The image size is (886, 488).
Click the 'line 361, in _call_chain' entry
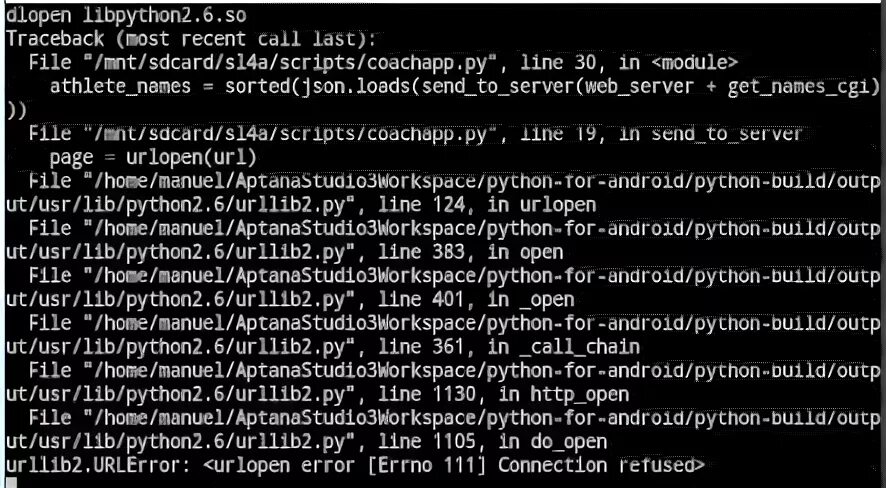509,347
